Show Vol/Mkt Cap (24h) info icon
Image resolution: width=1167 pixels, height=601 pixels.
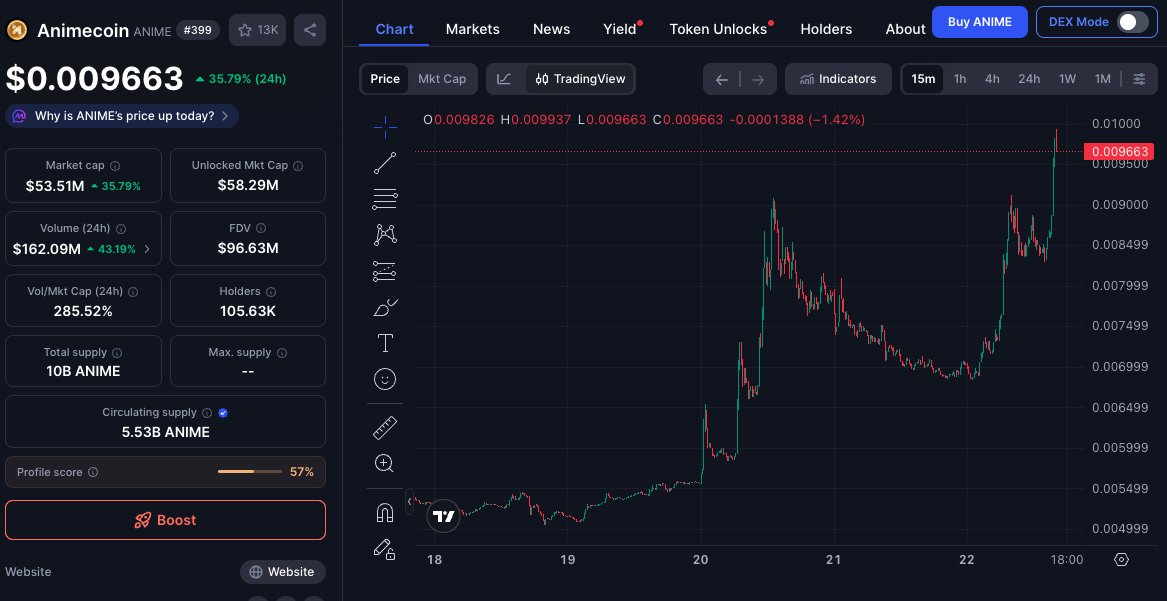pyautogui.click(x=133, y=292)
